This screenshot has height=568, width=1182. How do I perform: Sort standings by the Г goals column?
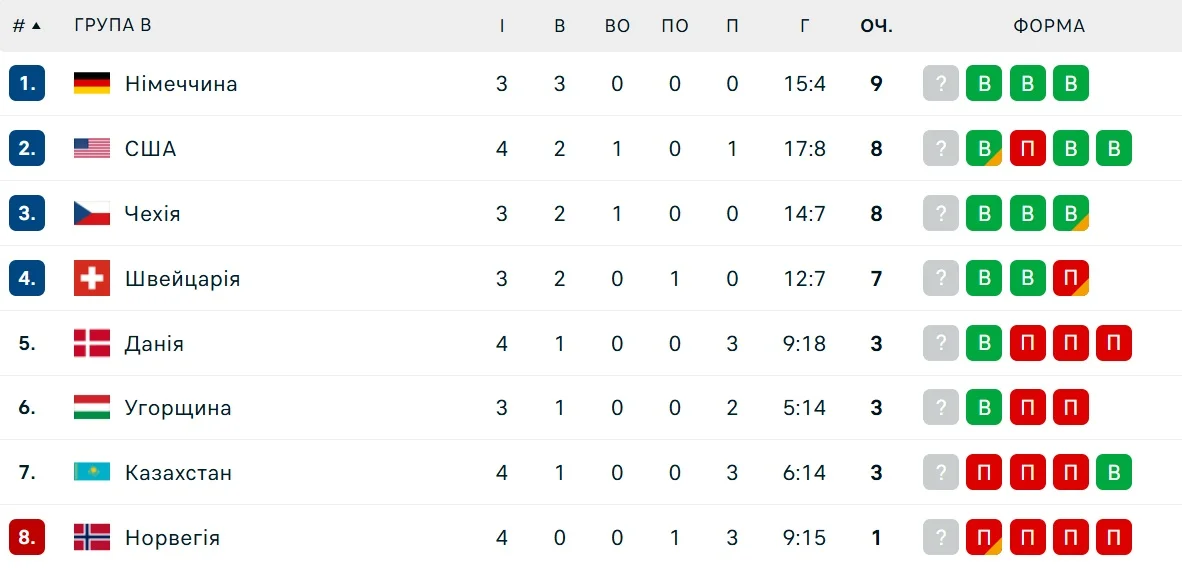pos(805,26)
